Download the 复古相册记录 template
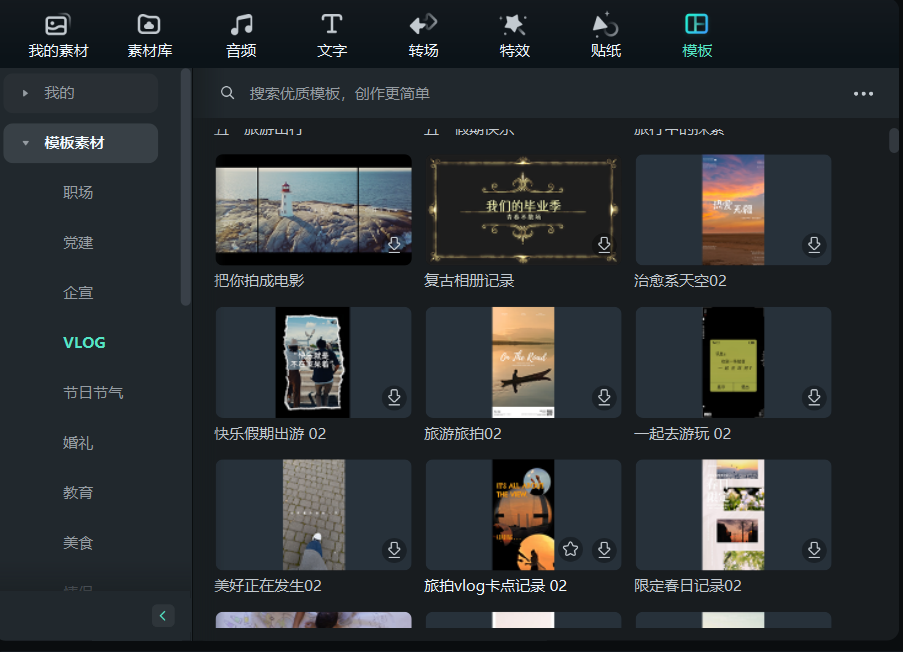903x652 pixels. 604,244
